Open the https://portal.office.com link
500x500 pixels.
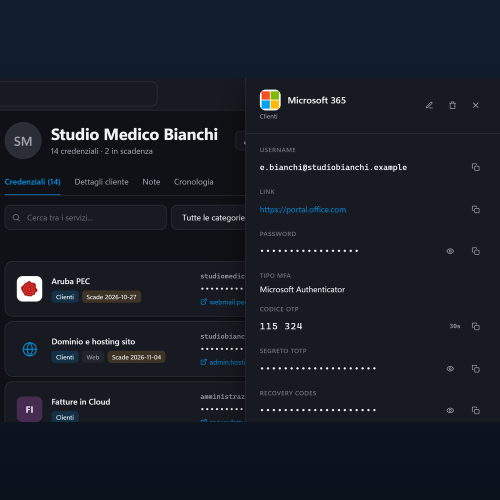point(303,210)
